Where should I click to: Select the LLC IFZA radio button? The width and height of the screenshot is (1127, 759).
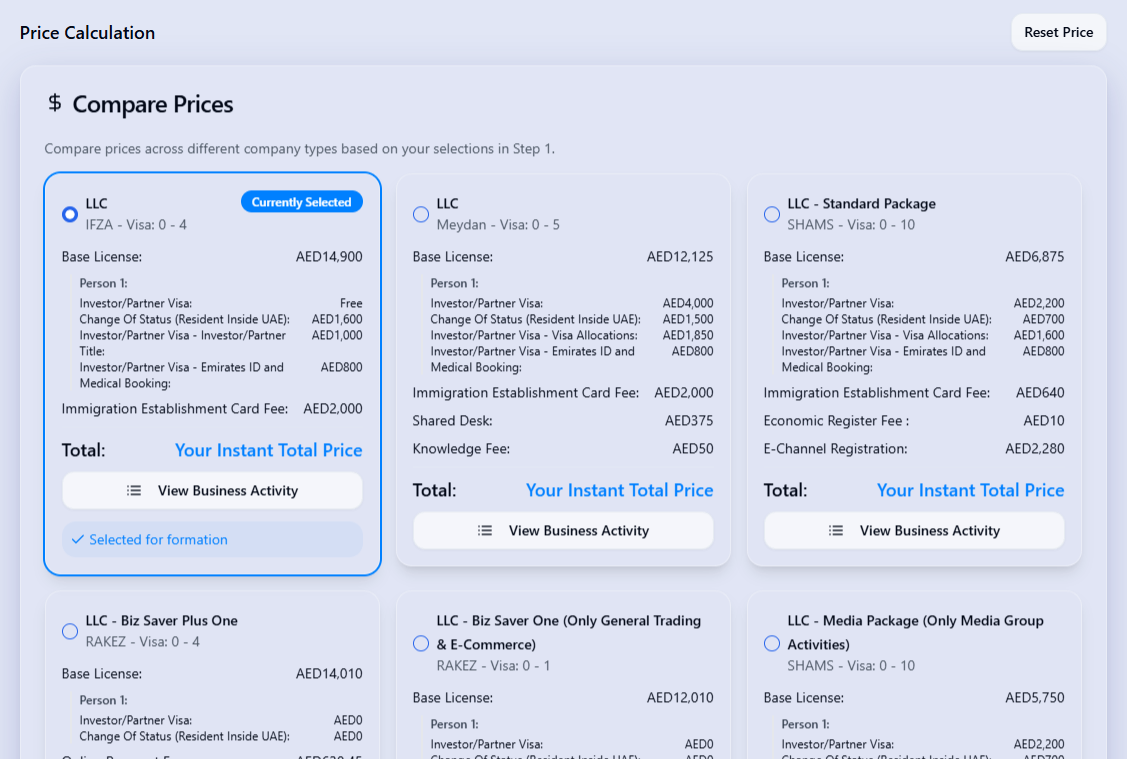(70, 214)
